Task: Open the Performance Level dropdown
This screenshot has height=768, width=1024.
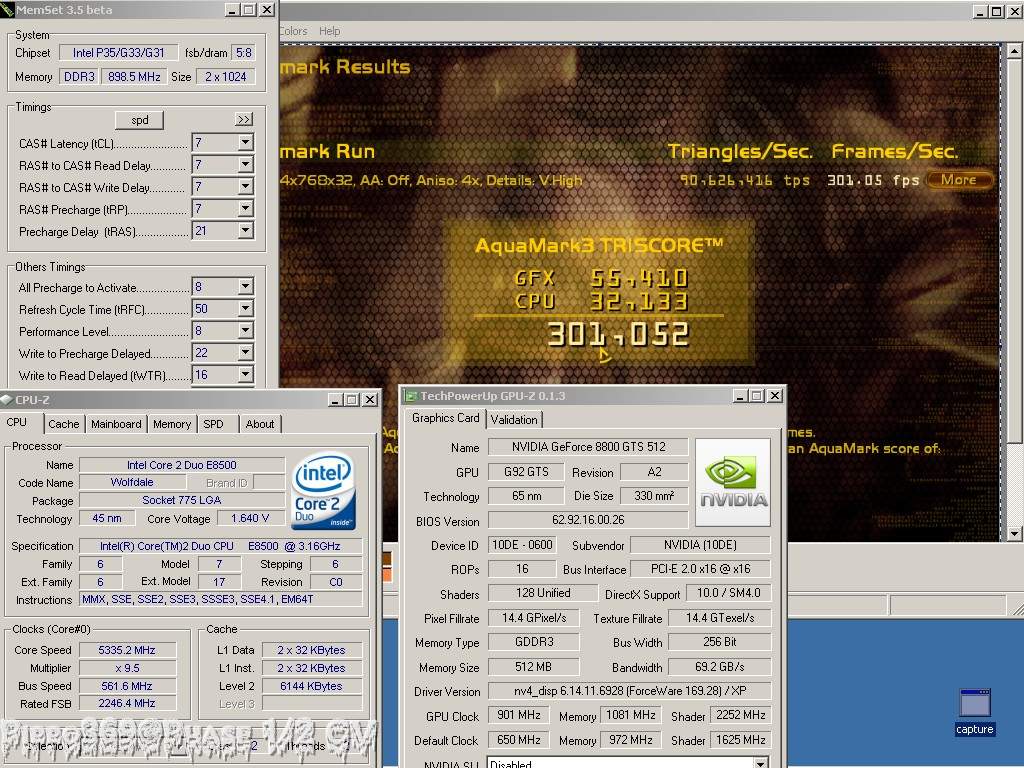Action: coord(246,330)
